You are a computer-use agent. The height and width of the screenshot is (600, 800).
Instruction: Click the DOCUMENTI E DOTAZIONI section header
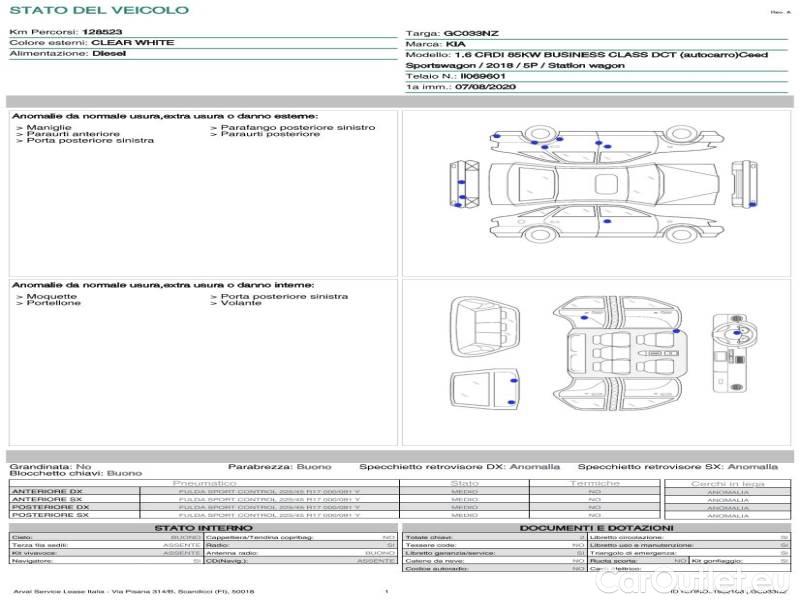(x=596, y=527)
